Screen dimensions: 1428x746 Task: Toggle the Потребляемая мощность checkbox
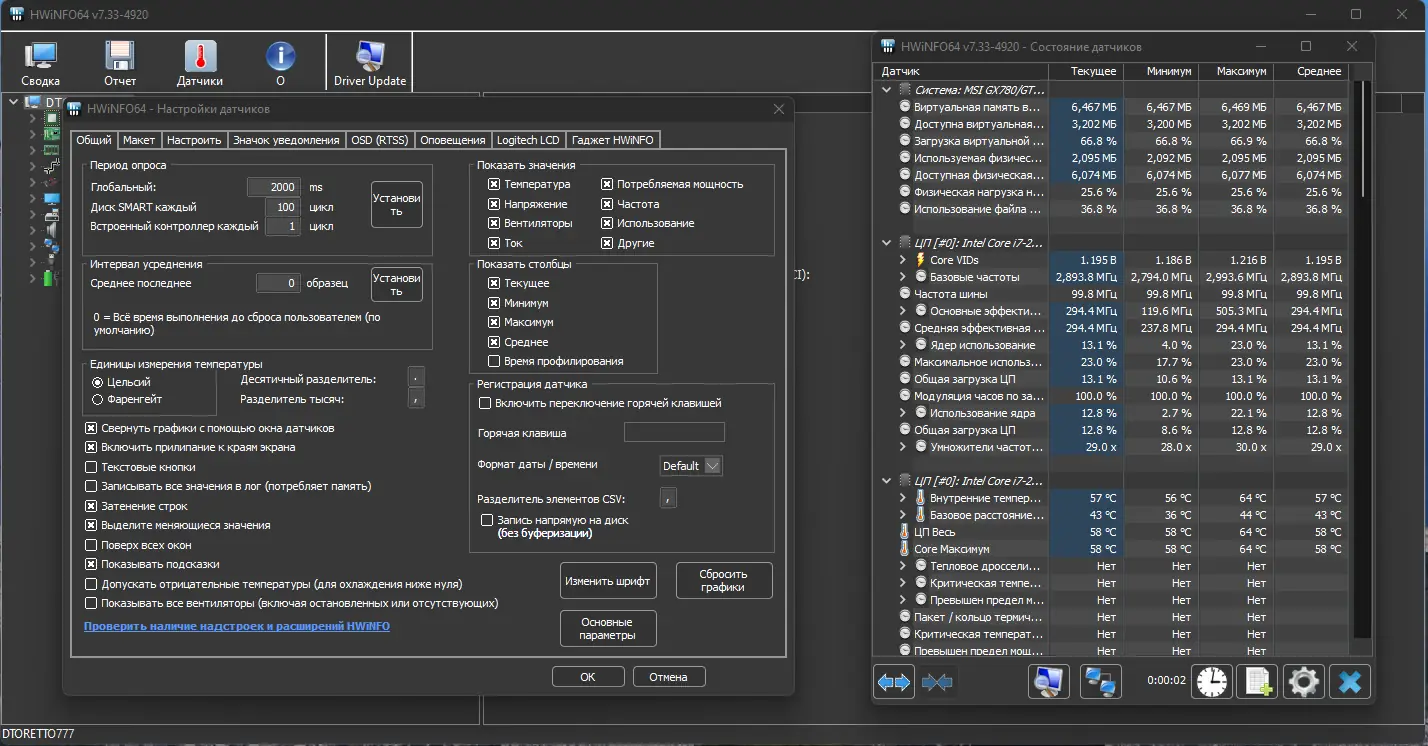607,184
